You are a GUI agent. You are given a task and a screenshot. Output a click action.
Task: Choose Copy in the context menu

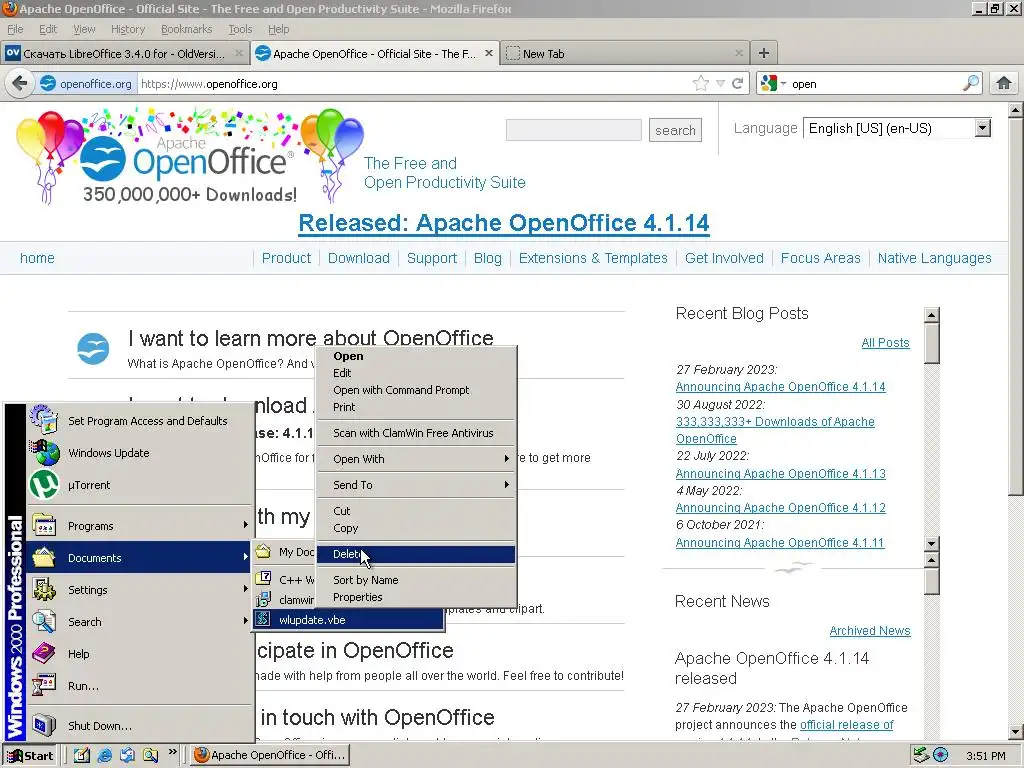coord(416,528)
